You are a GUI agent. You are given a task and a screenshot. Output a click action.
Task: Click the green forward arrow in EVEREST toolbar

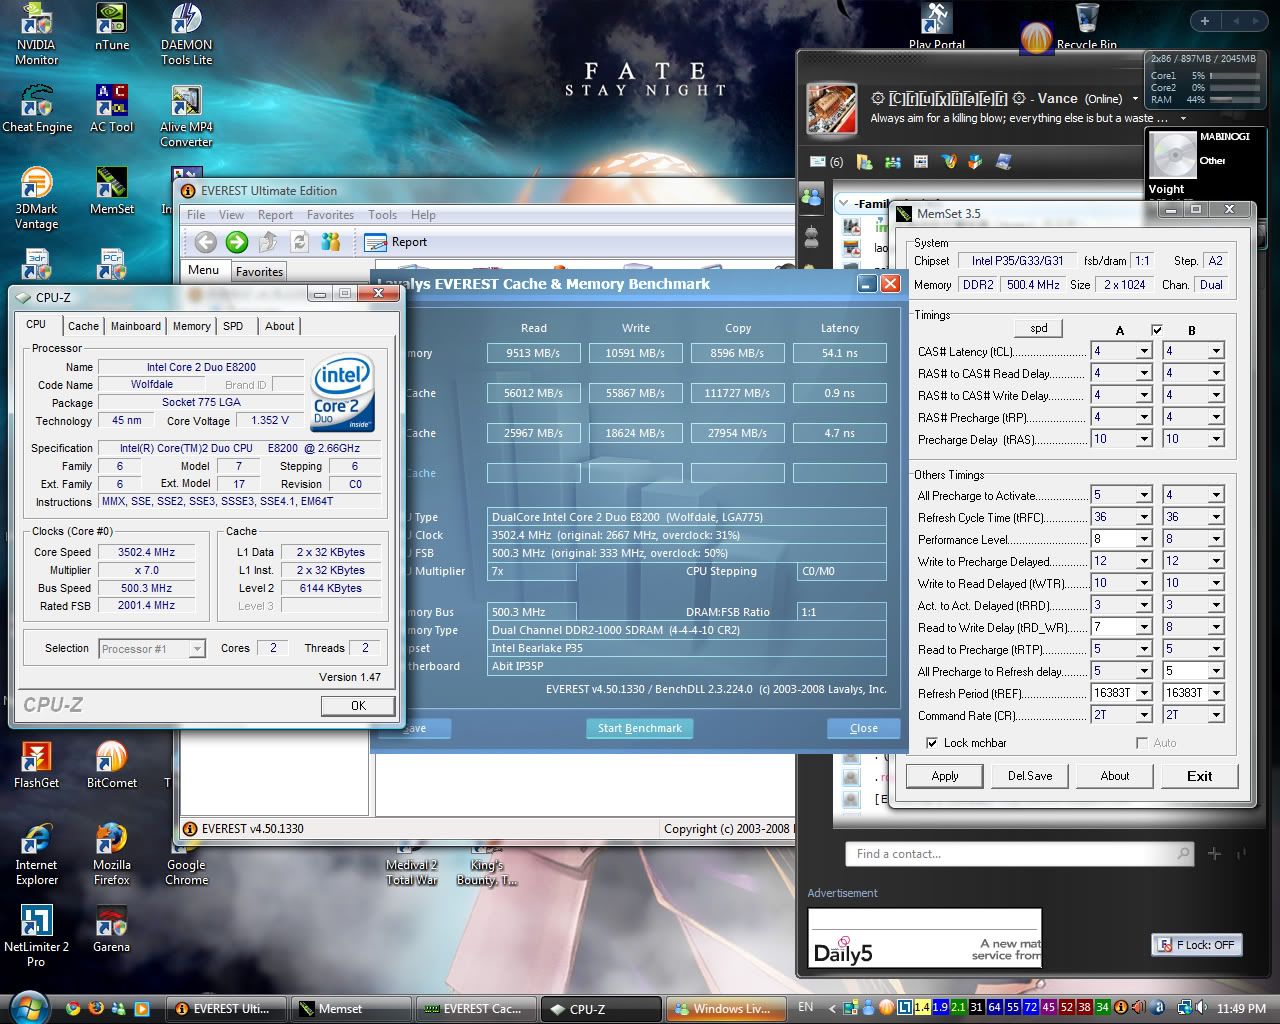[237, 241]
